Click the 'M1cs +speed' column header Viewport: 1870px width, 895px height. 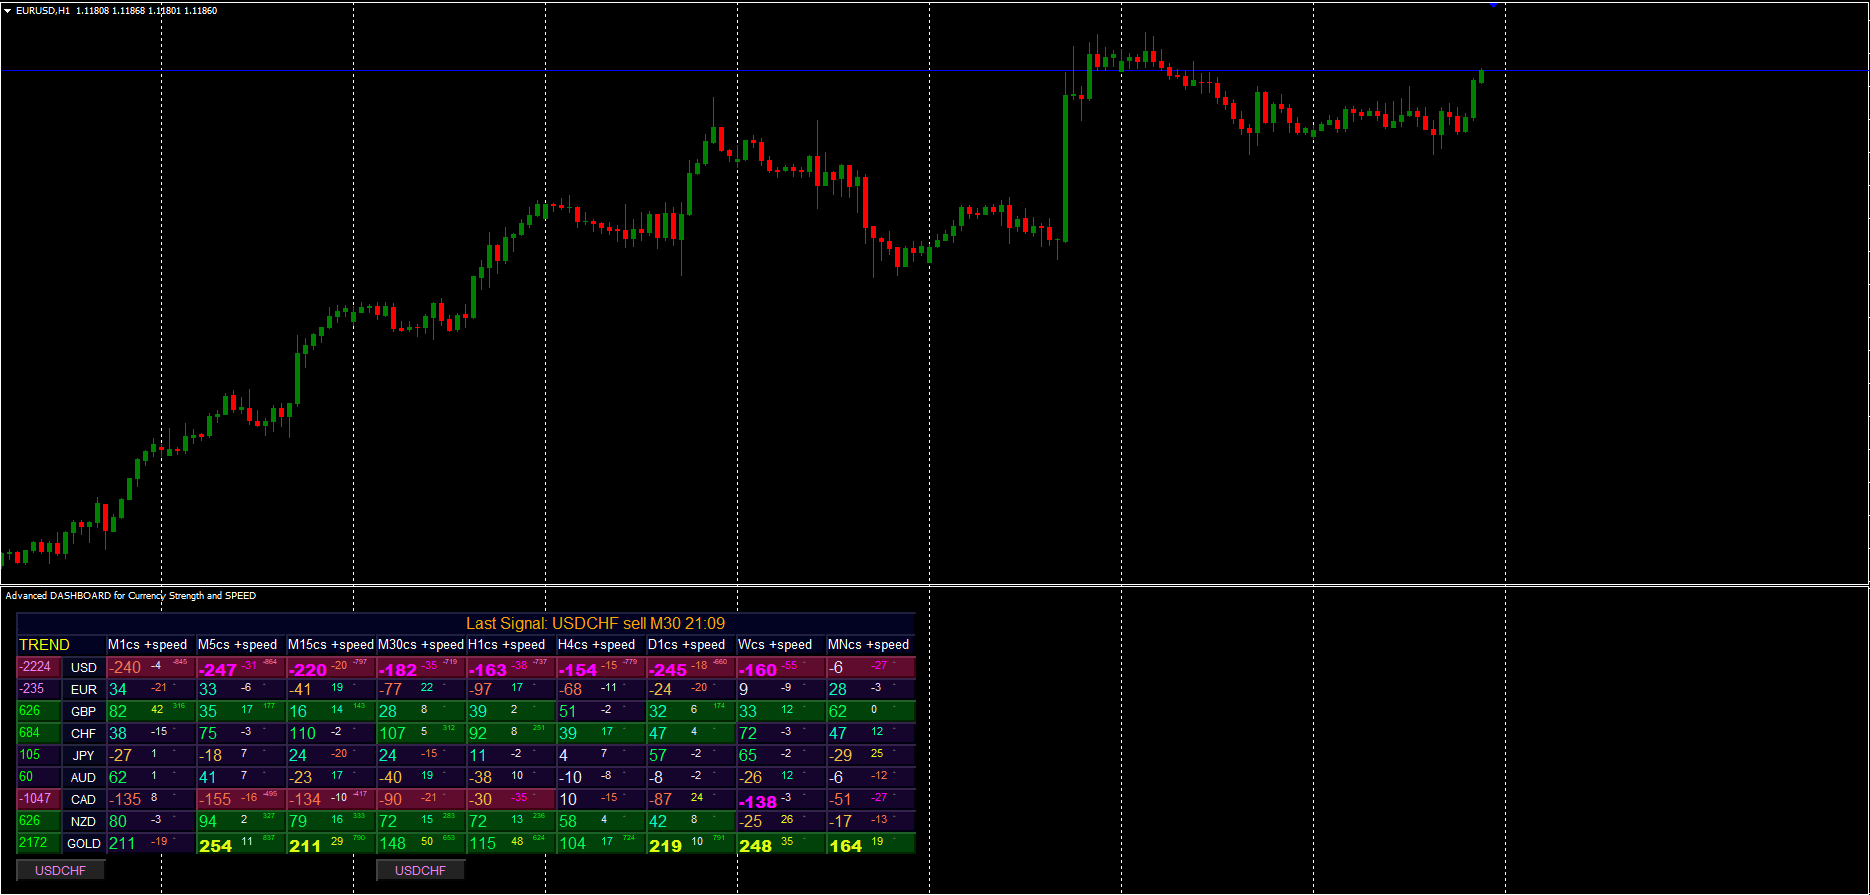[148, 645]
